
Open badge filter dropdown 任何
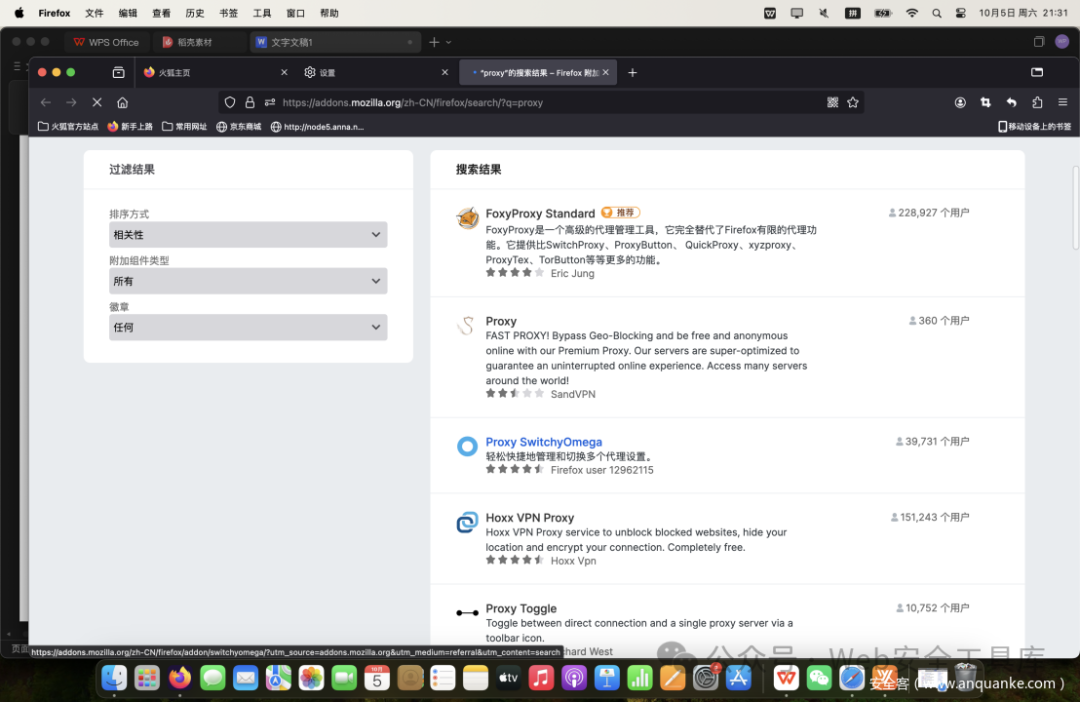pos(248,327)
